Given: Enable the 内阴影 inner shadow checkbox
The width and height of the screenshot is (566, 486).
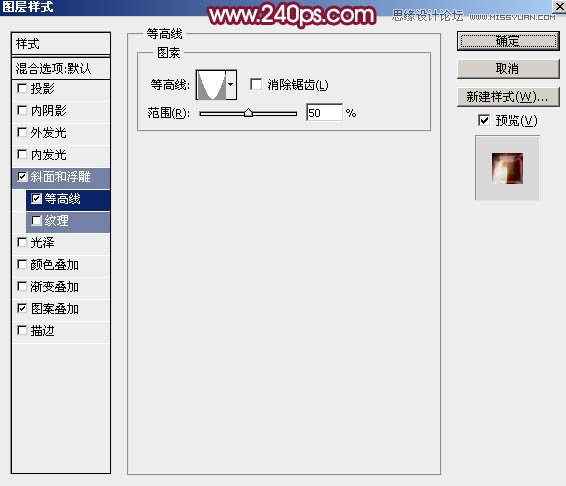Looking at the screenshot, I should pyautogui.click(x=22, y=110).
